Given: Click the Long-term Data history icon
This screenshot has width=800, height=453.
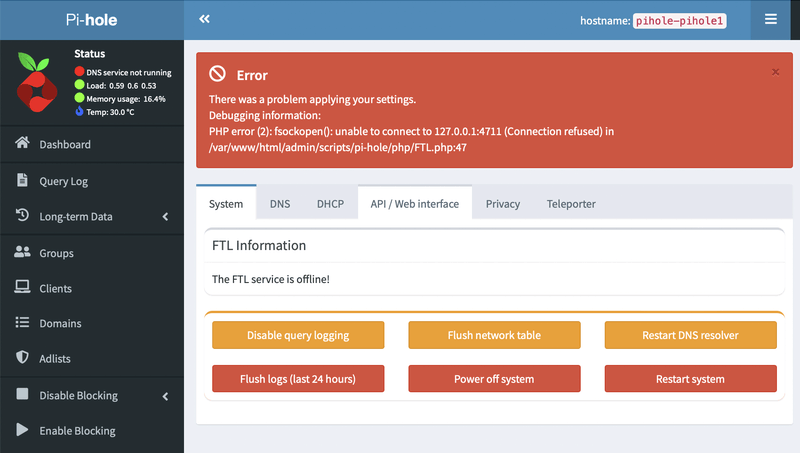Looking at the screenshot, I should click(22, 215).
